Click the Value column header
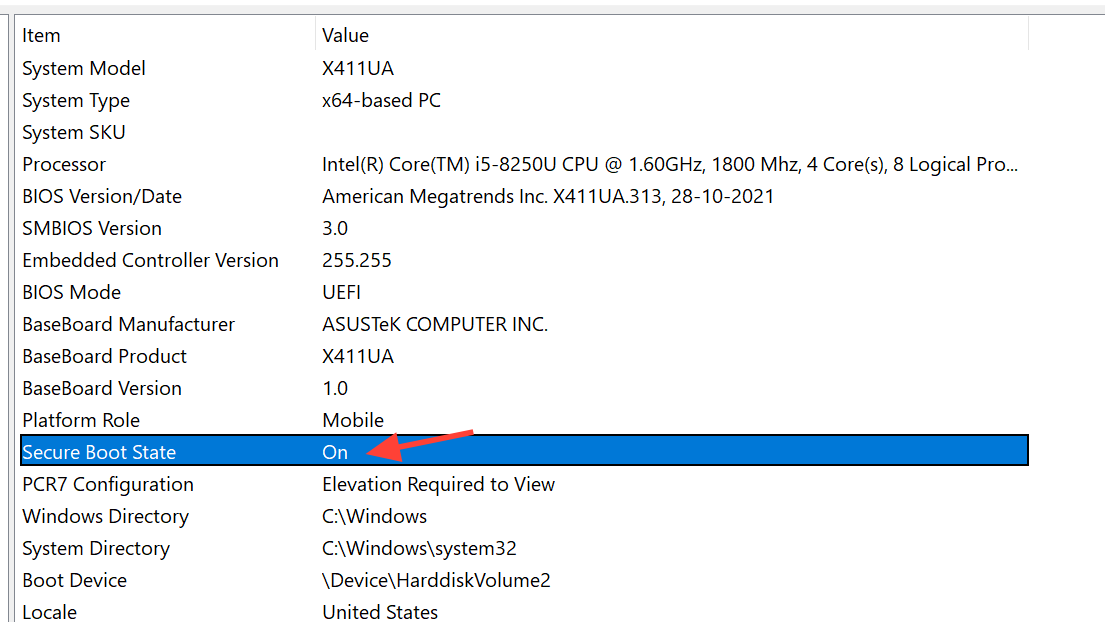This screenshot has width=1105, height=622. click(346, 35)
